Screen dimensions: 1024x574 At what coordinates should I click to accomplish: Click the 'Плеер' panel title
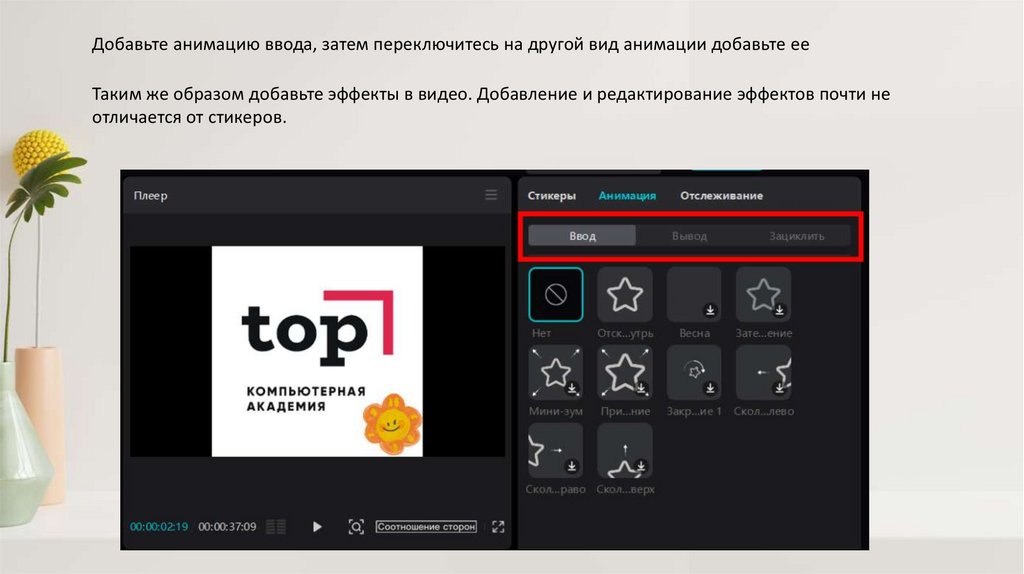click(x=150, y=195)
